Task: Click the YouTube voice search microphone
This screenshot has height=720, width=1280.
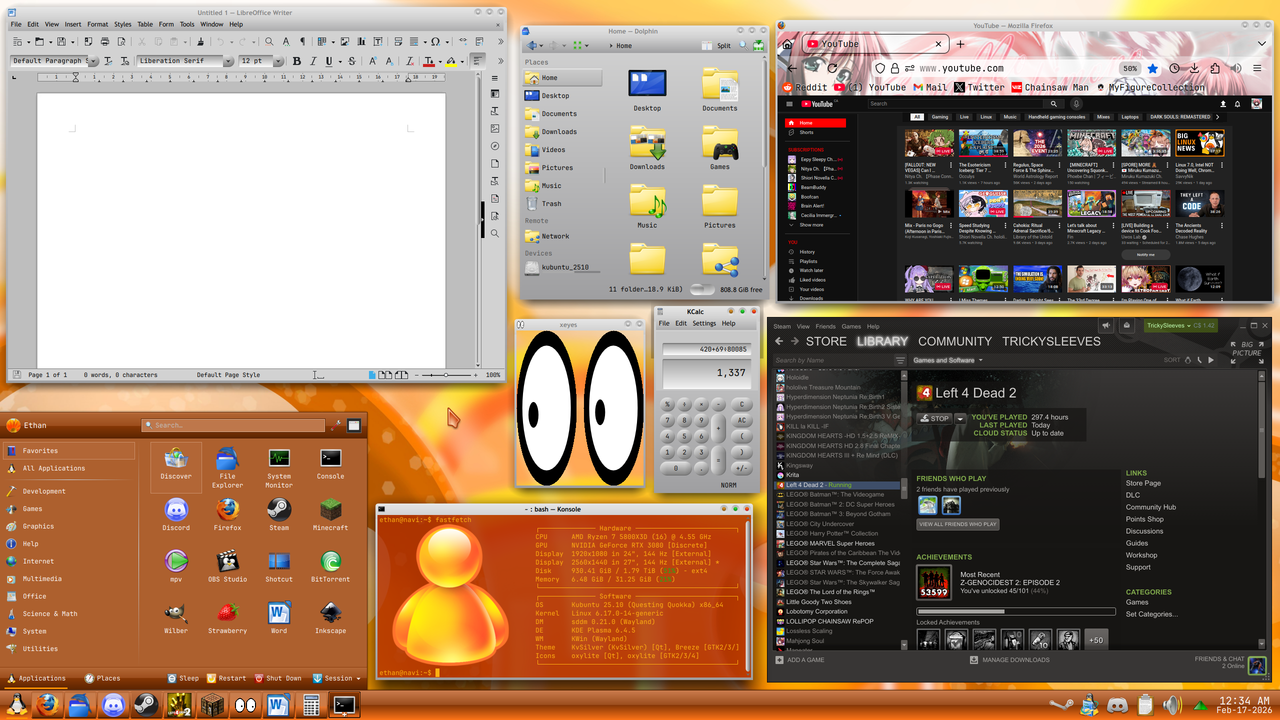Action: (1076, 103)
